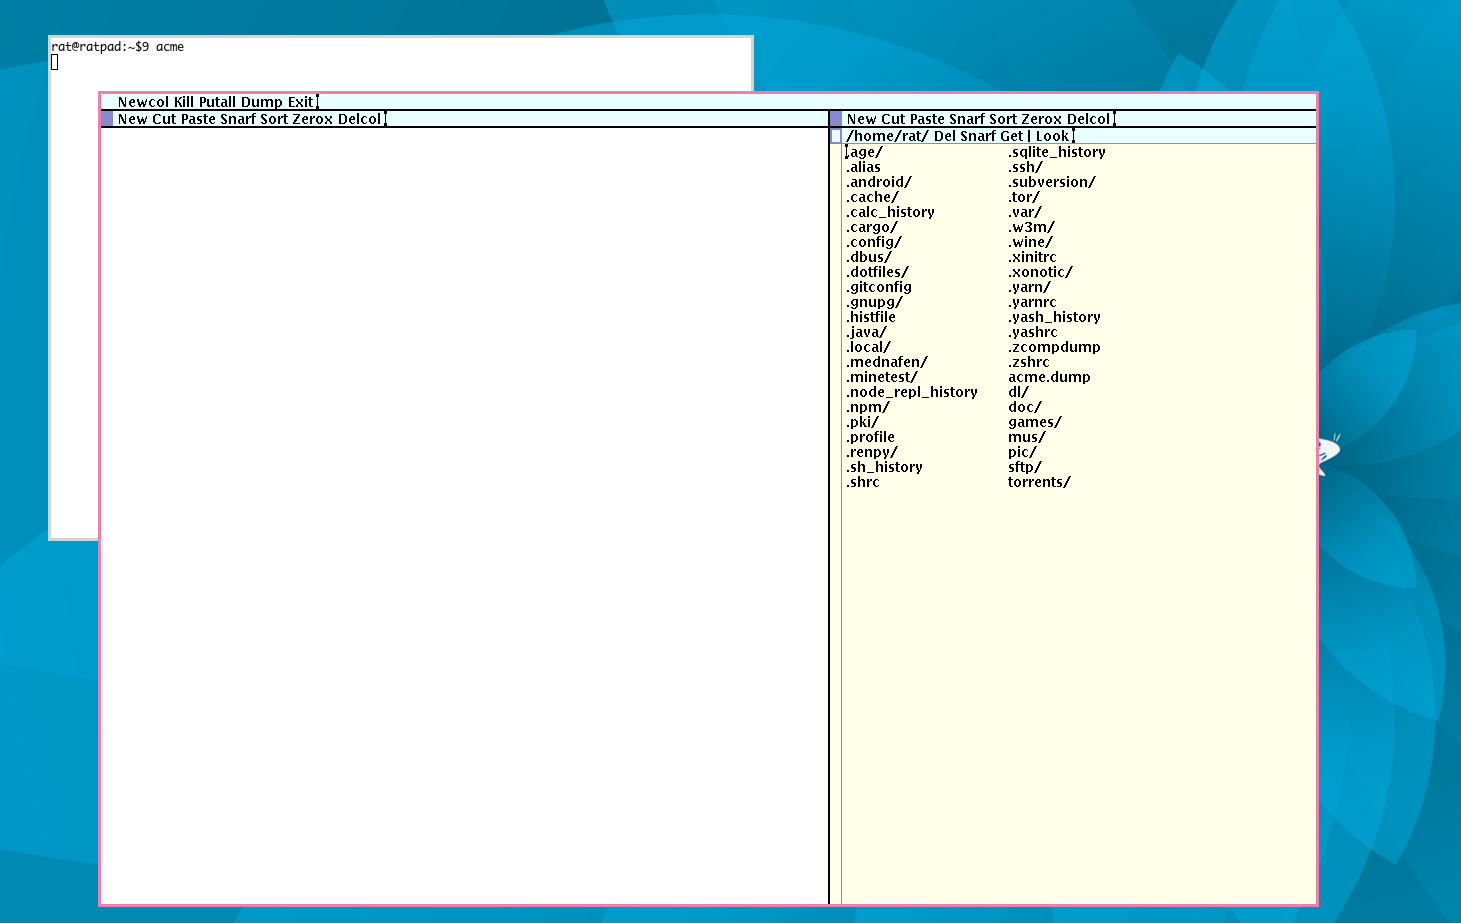Click Snarf in the right column tag
Image resolution: width=1461 pixels, height=923 pixels.
[967, 119]
